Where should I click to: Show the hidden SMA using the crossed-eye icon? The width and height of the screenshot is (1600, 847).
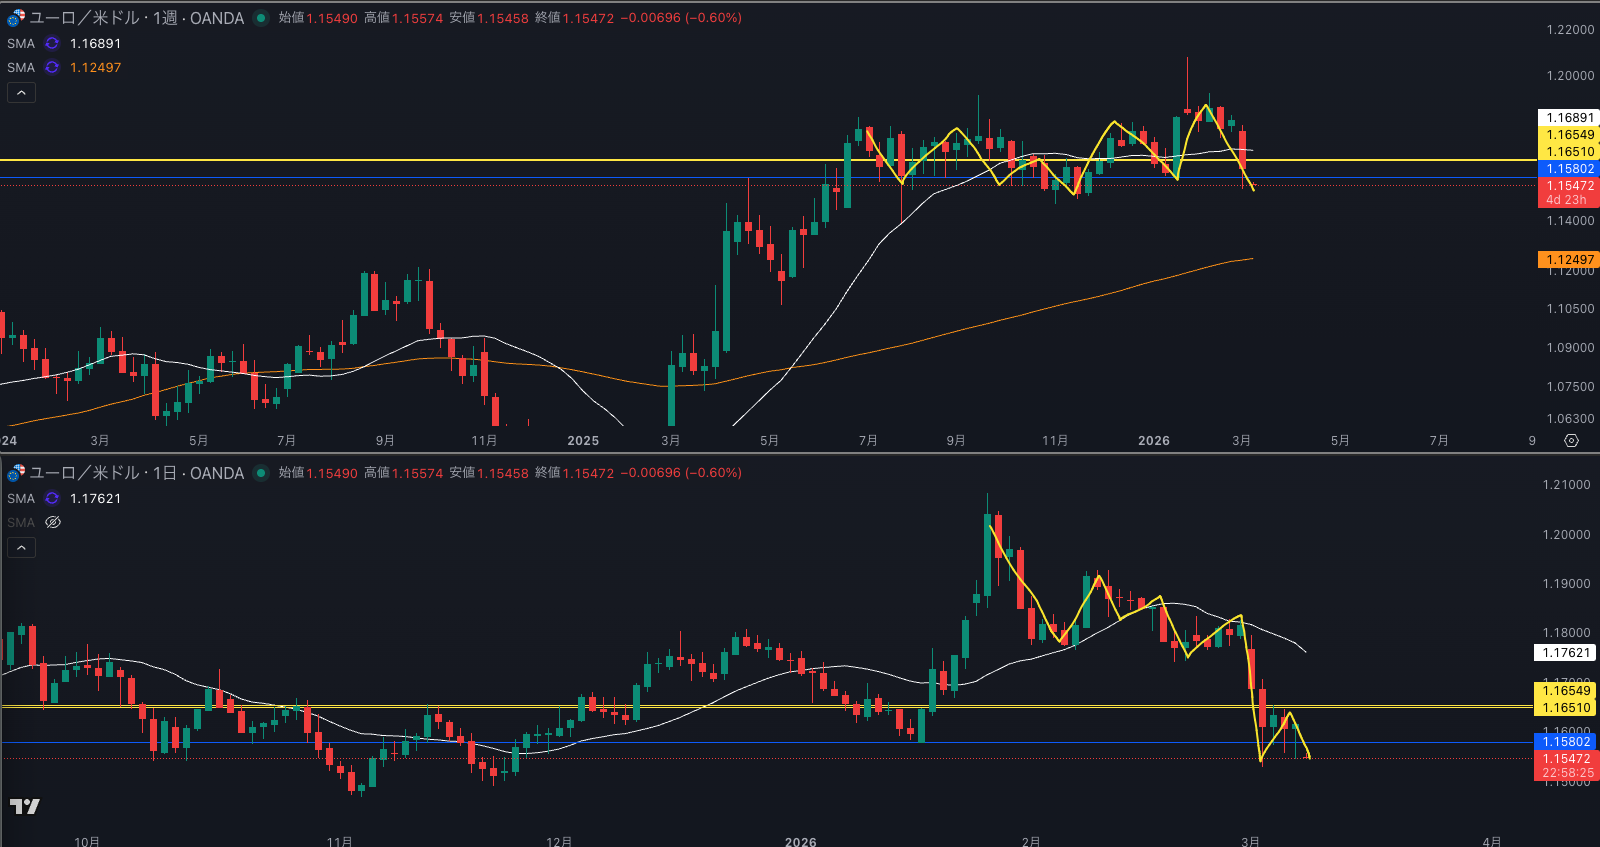(x=53, y=523)
